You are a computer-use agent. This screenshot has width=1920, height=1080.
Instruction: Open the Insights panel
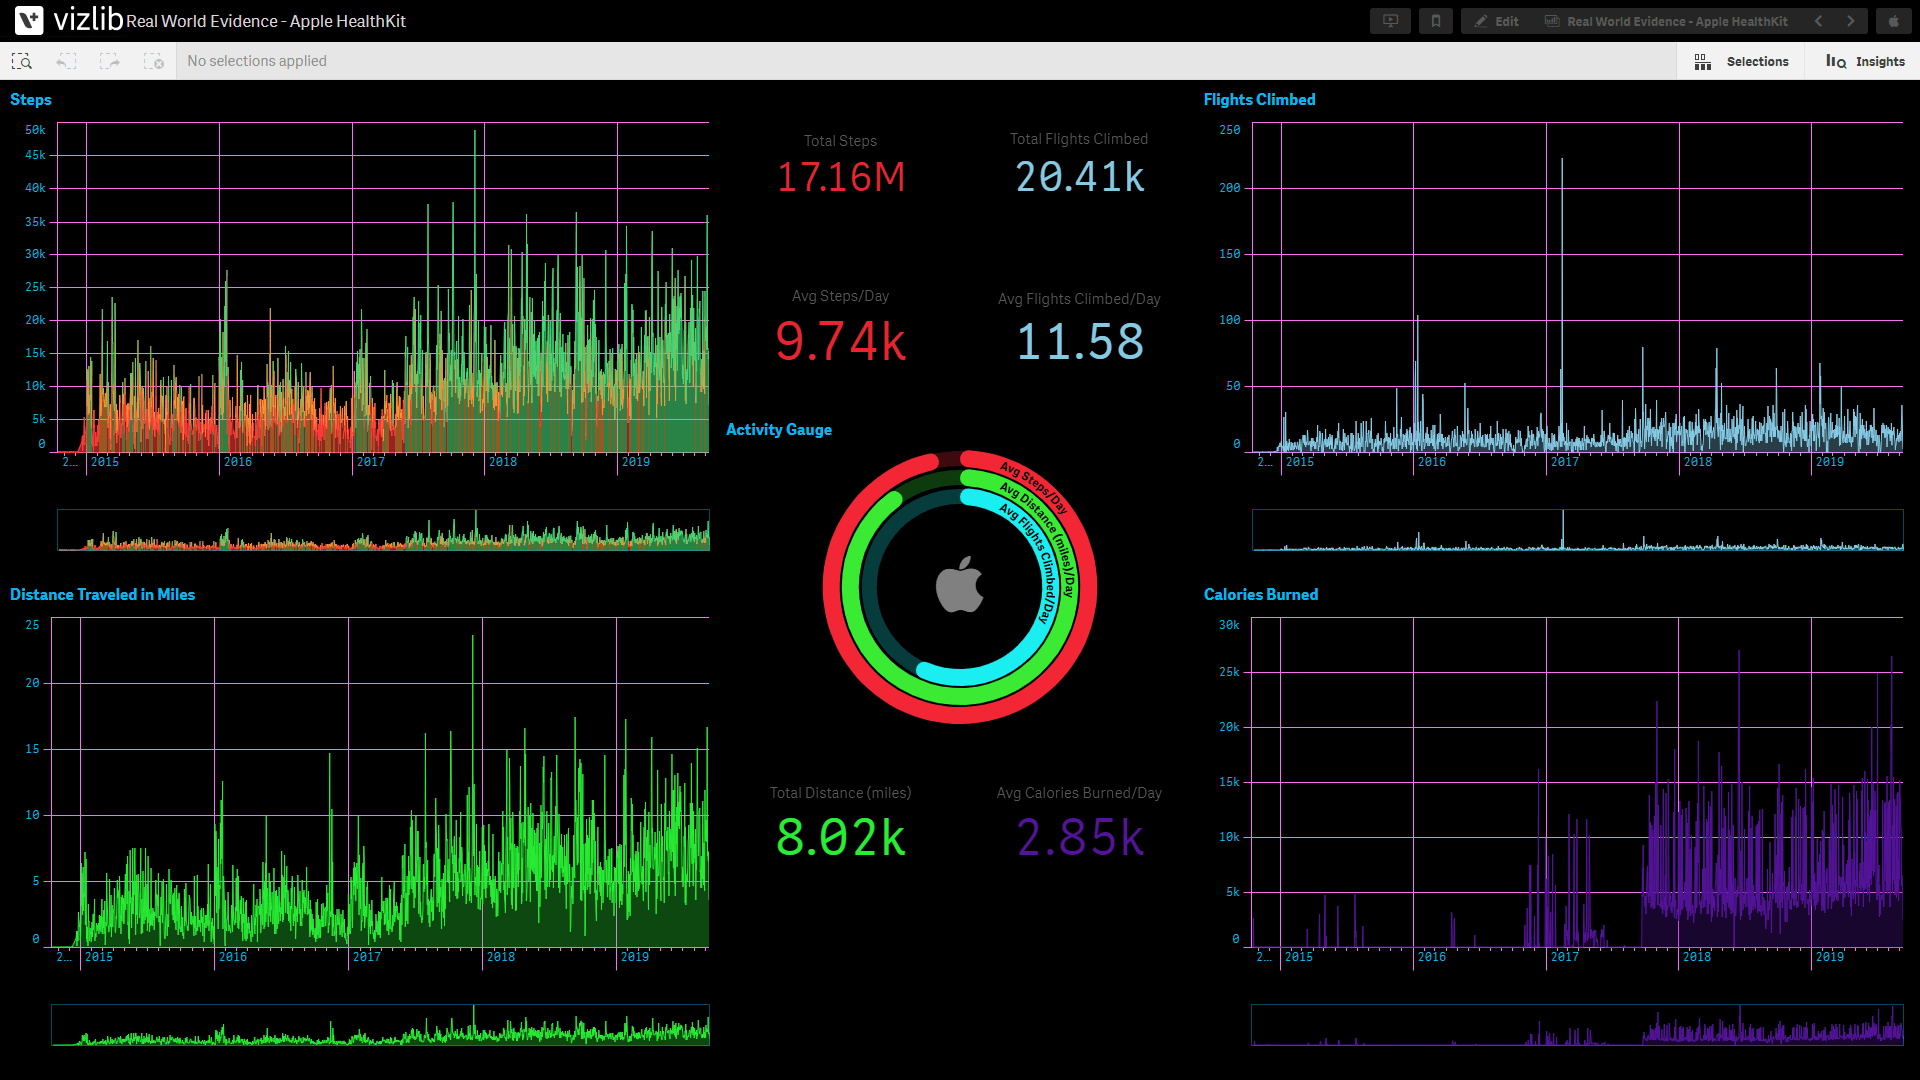click(1864, 61)
